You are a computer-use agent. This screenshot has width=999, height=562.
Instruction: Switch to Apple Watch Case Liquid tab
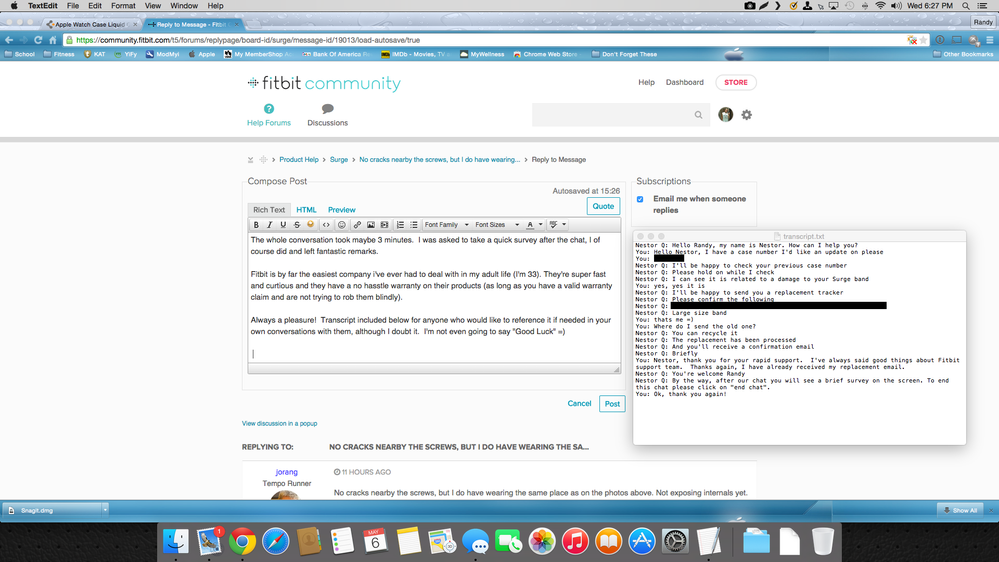(91, 24)
